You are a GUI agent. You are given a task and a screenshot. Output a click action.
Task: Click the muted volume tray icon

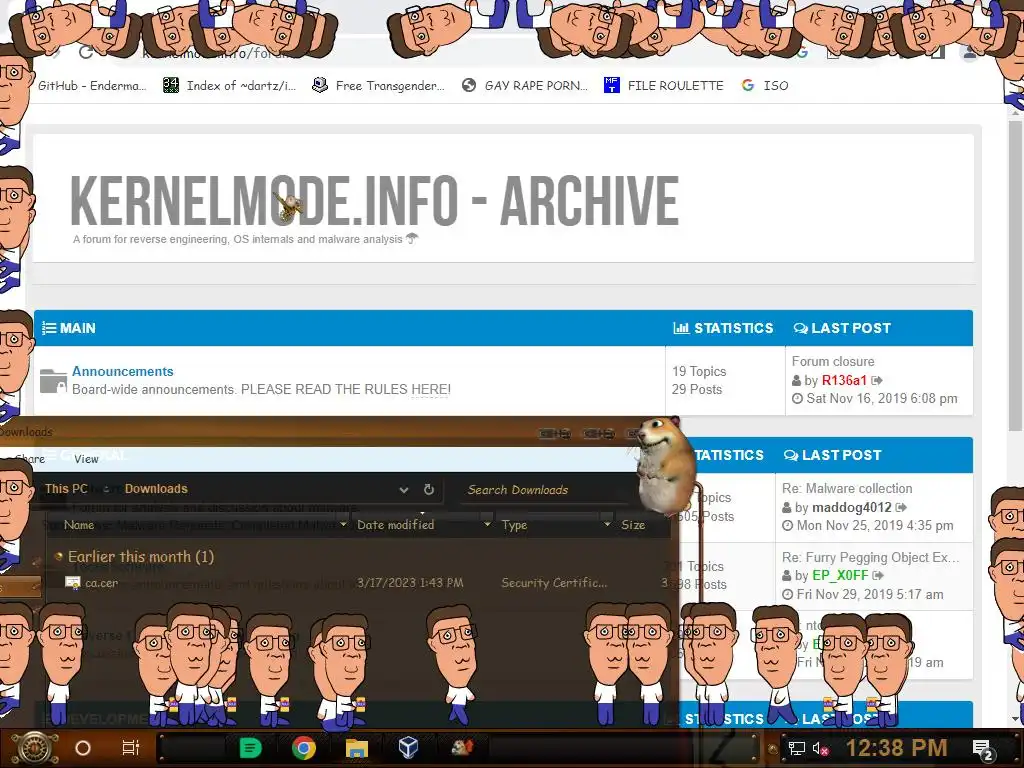pyautogui.click(x=821, y=748)
